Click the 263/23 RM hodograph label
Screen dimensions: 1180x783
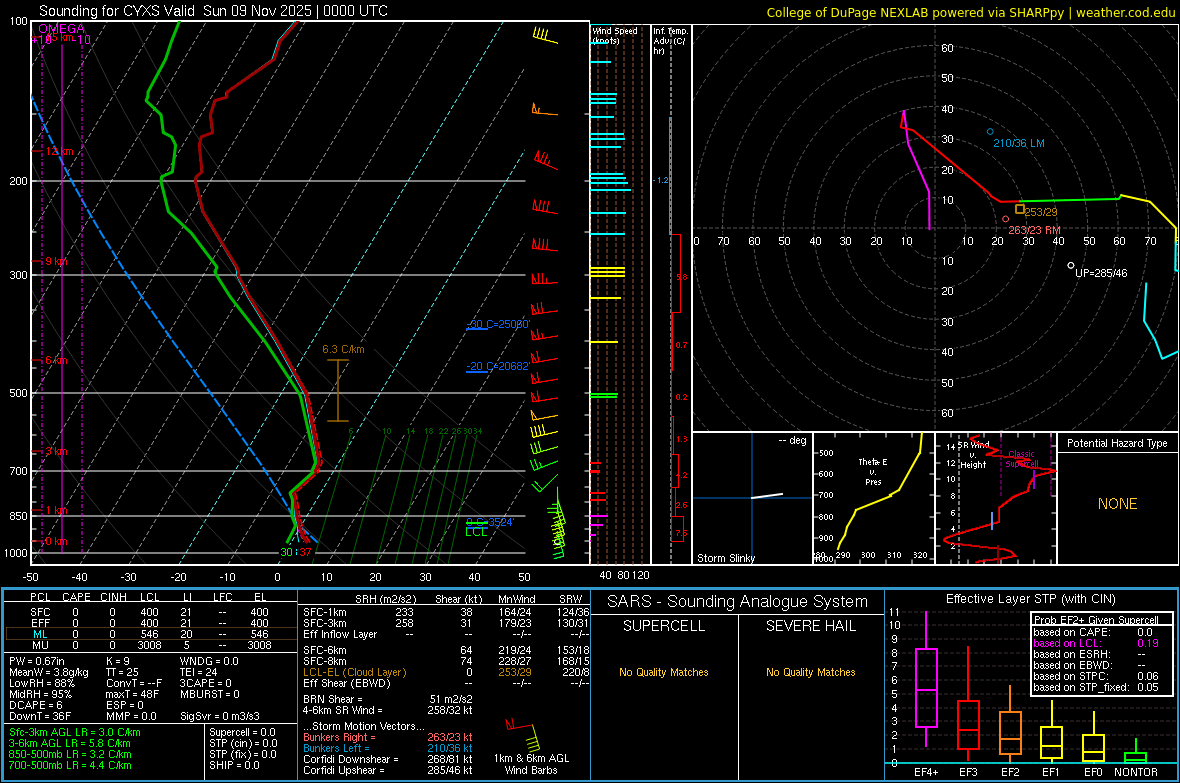tap(1034, 230)
